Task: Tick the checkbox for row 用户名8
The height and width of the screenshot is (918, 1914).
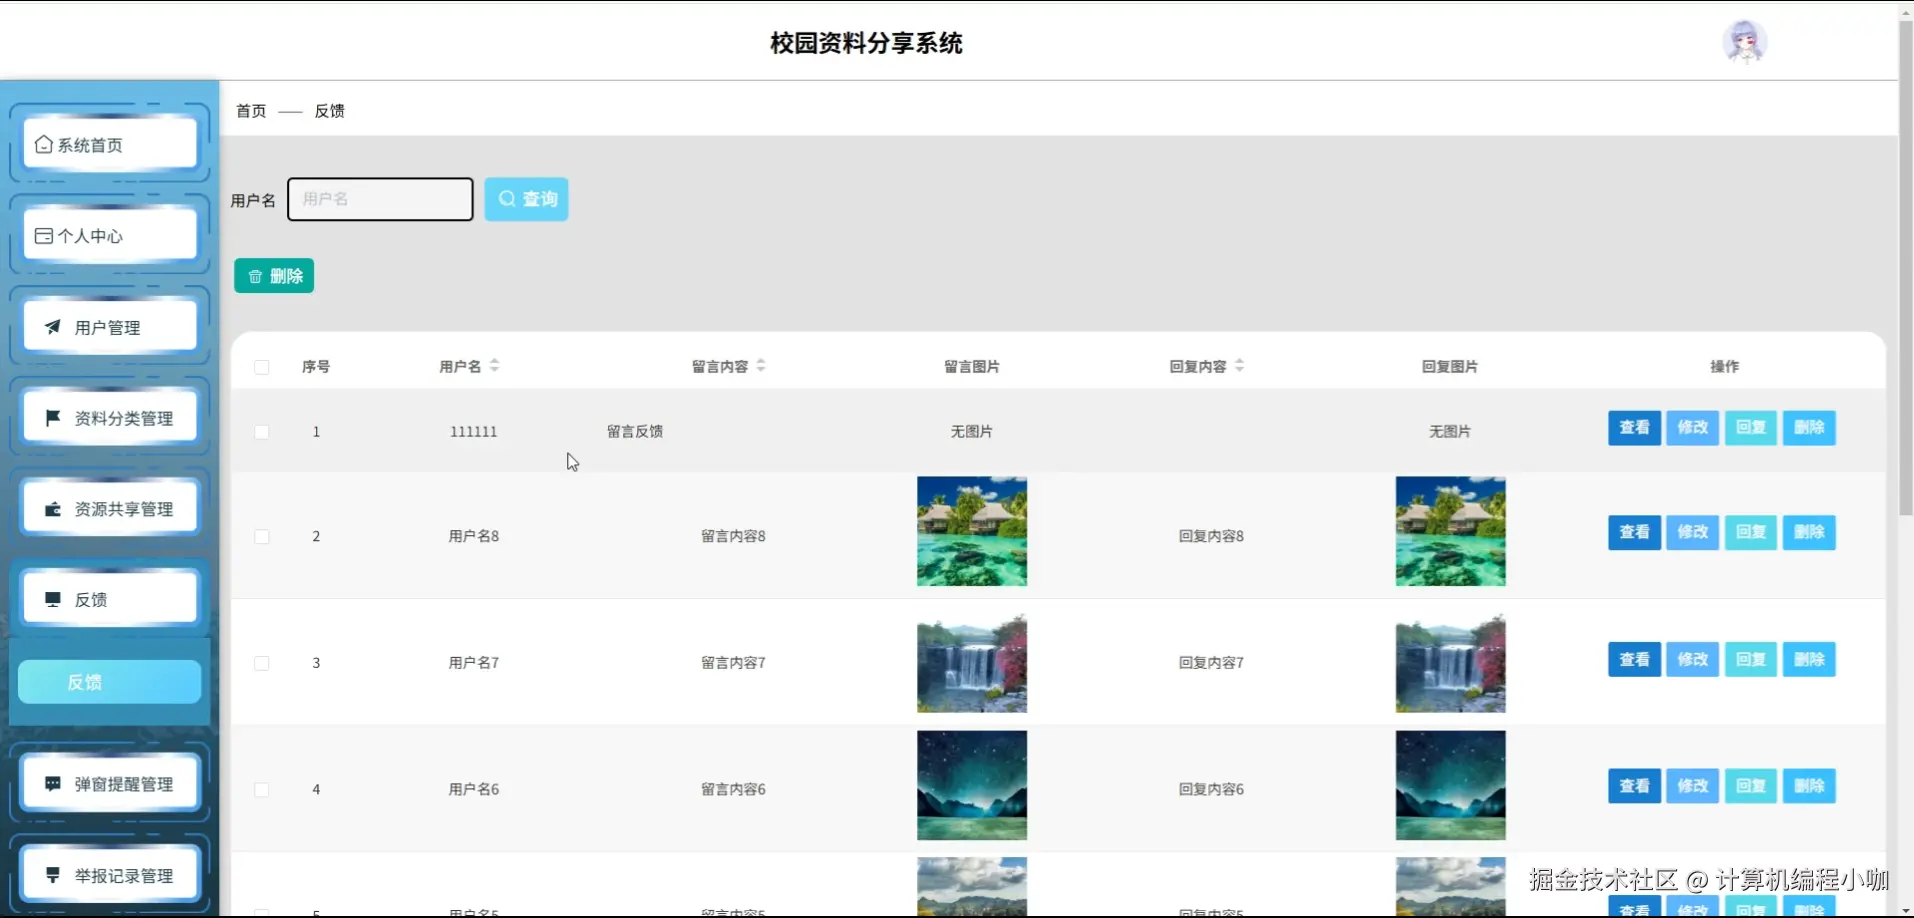Action: tap(262, 537)
